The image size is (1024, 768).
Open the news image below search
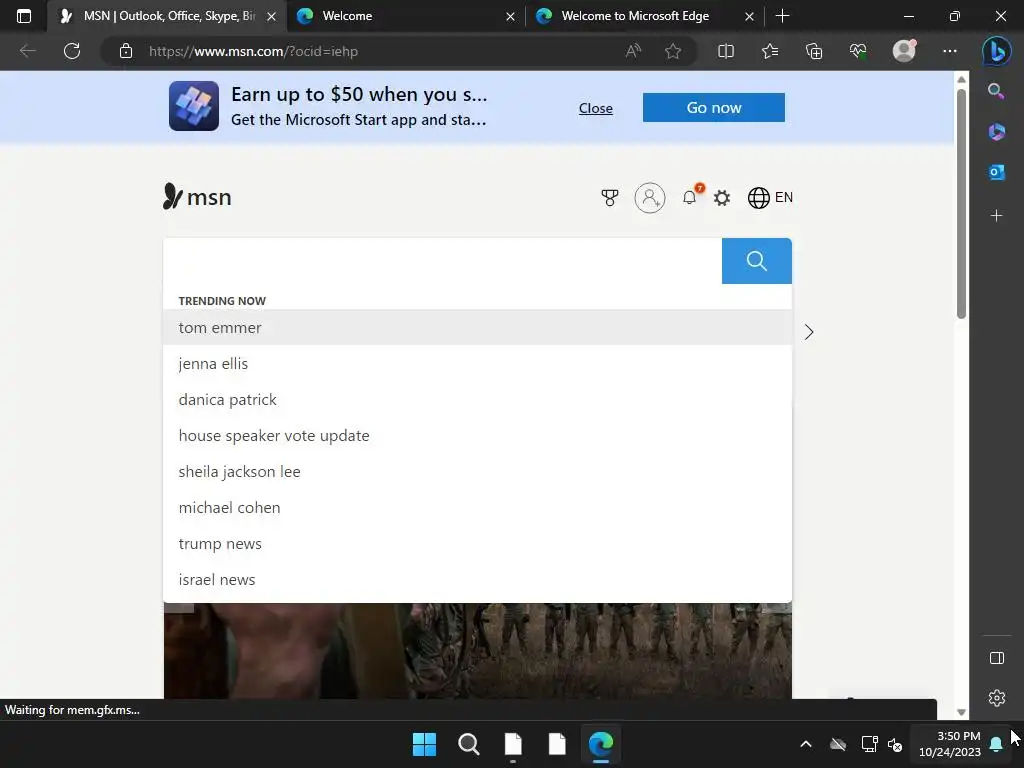[477, 651]
